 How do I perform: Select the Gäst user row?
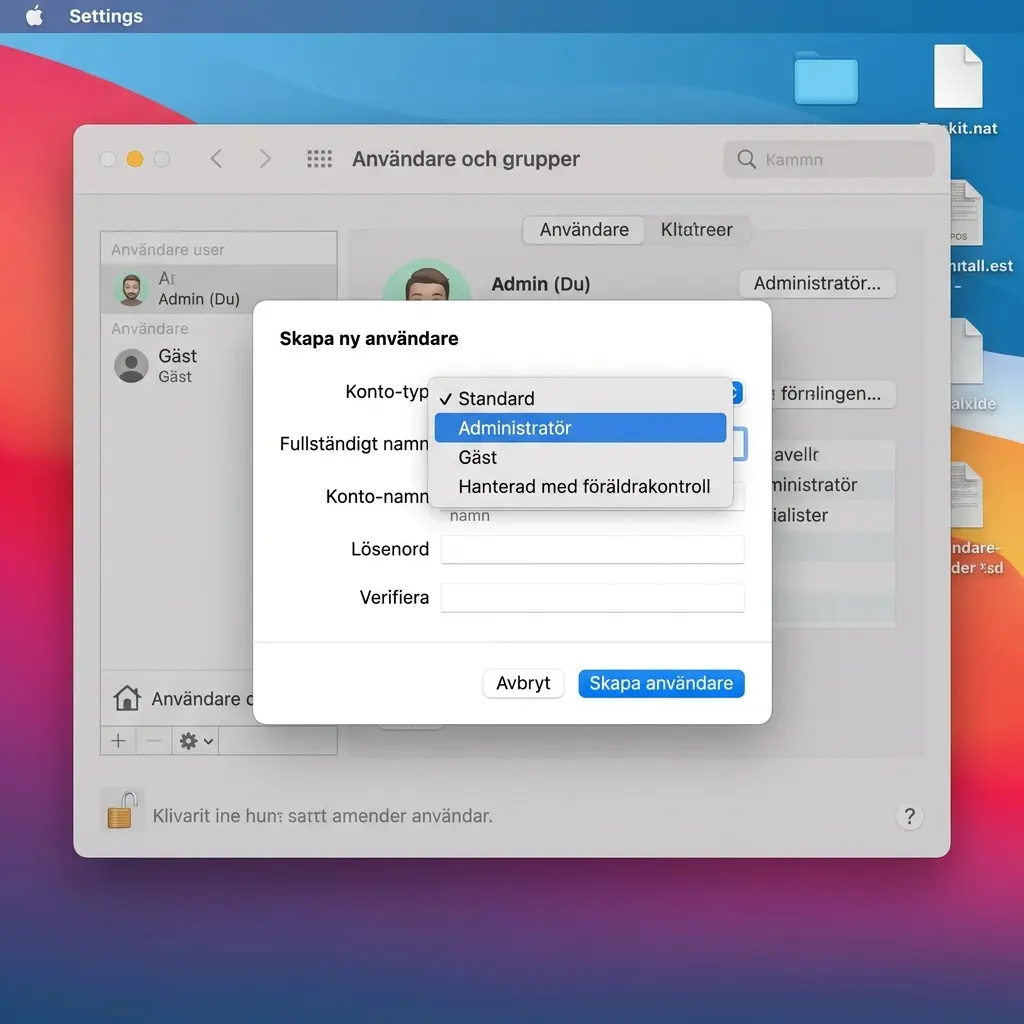(x=176, y=366)
